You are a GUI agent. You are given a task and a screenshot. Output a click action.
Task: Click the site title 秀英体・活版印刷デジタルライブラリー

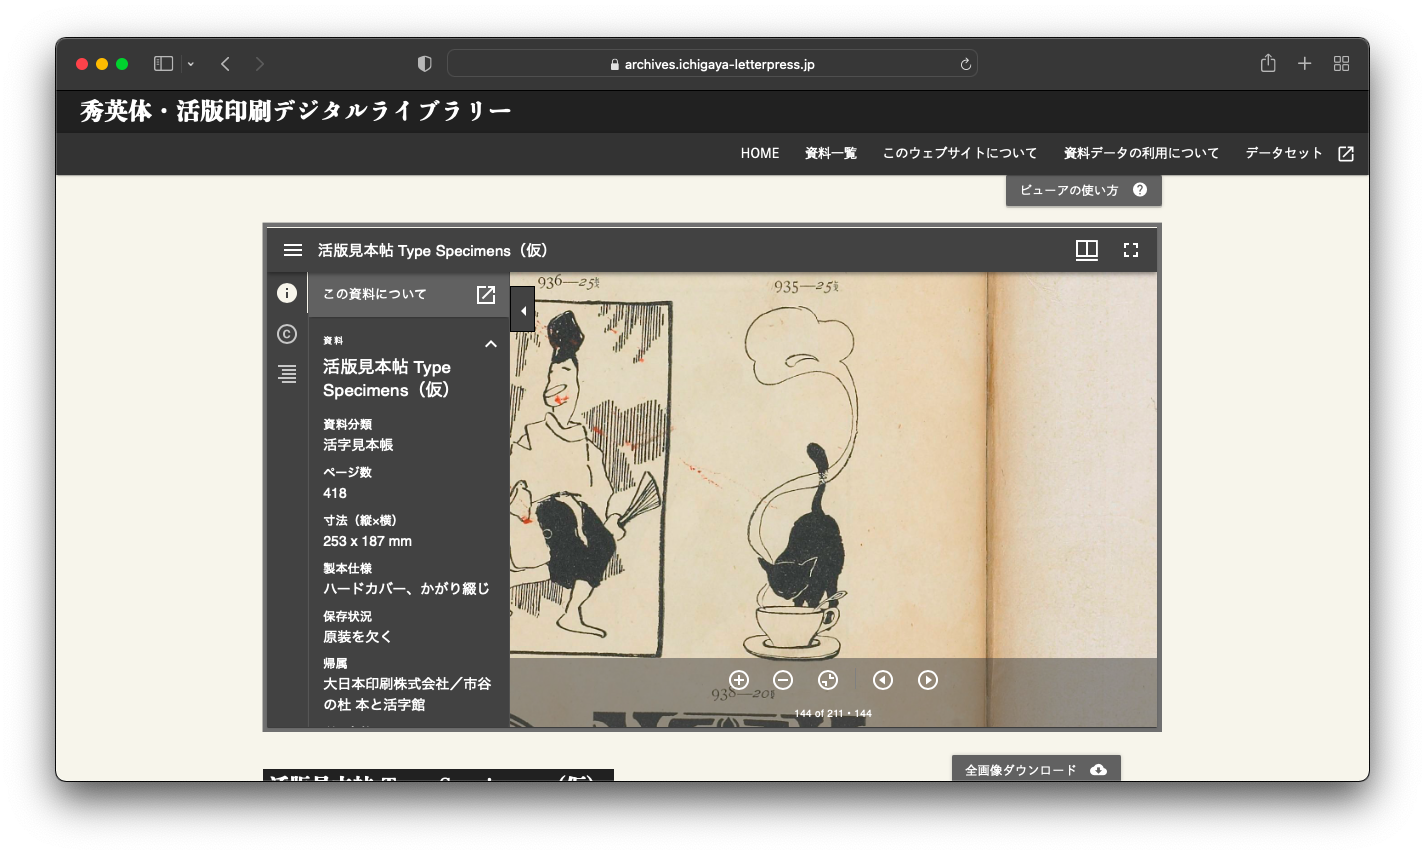(x=296, y=111)
